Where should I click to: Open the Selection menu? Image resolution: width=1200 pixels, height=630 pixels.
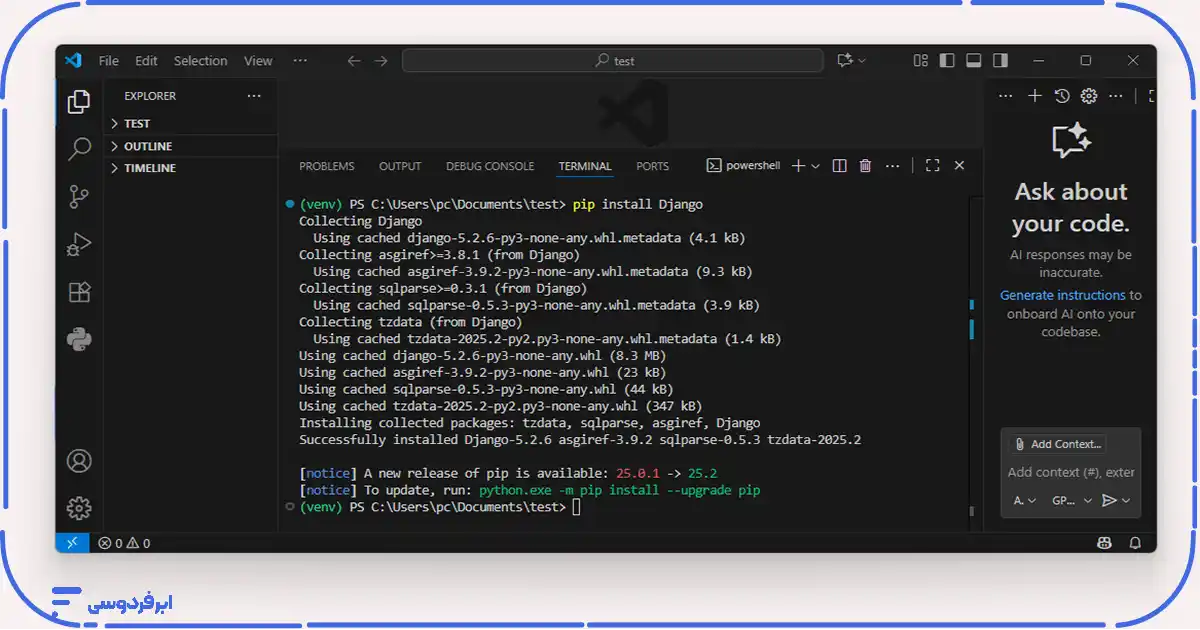click(200, 61)
